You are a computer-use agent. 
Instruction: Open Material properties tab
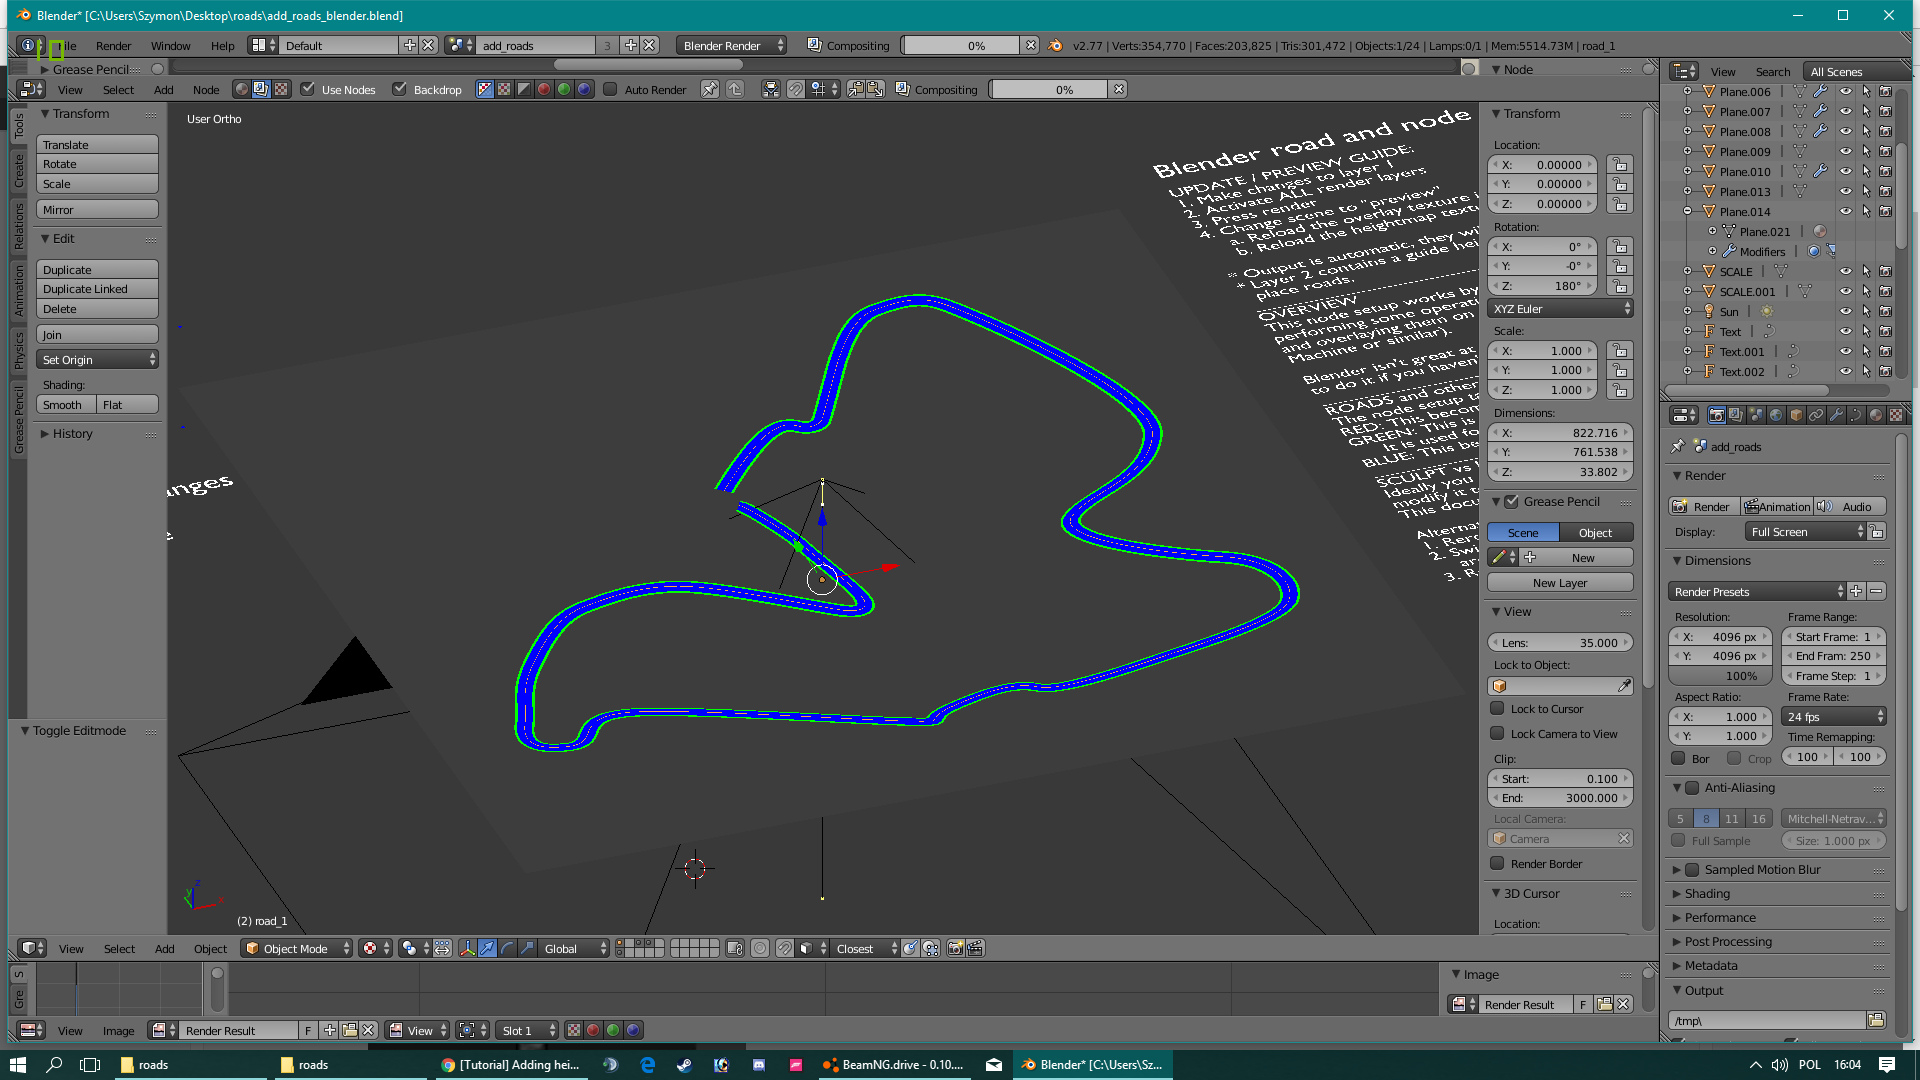click(1876, 415)
